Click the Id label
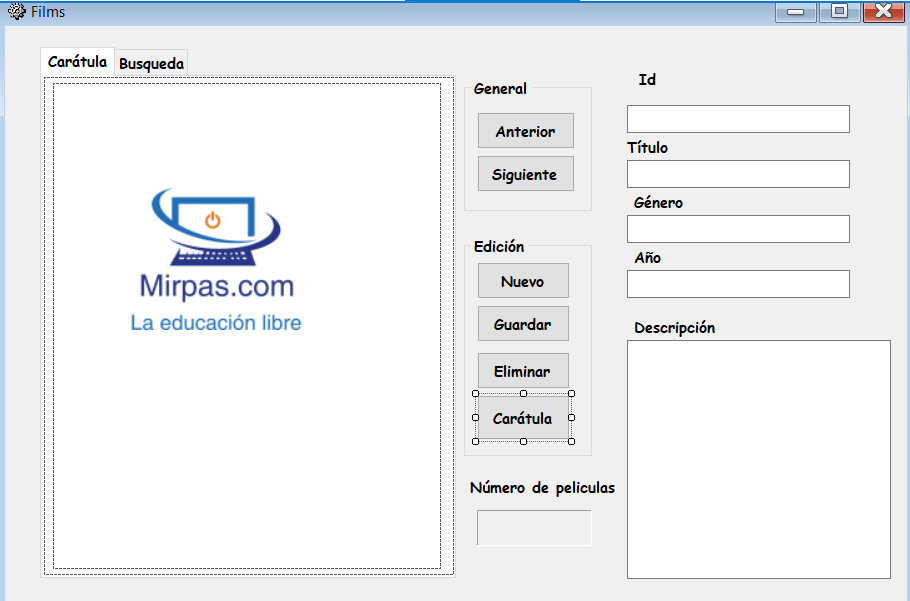The image size is (910, 601). pos(647,79)
